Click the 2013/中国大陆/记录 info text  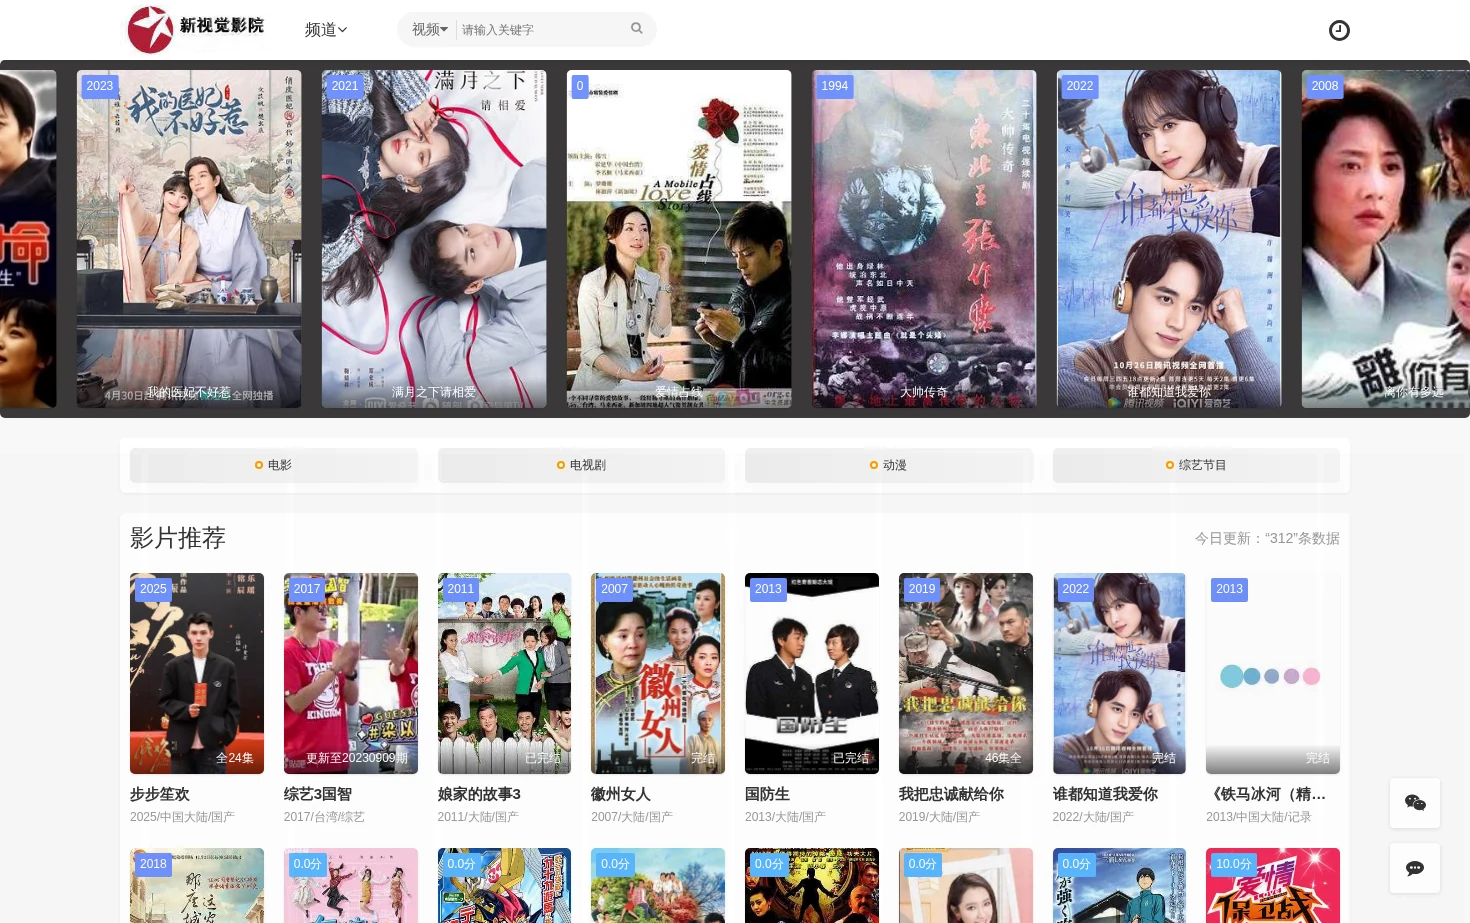point(1258,817)
